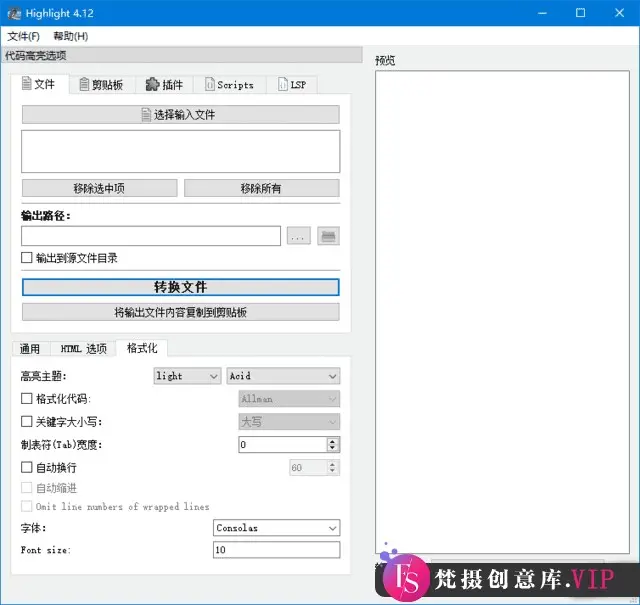Open the 大写 keyword case dropdown

(x=289, y=422)
